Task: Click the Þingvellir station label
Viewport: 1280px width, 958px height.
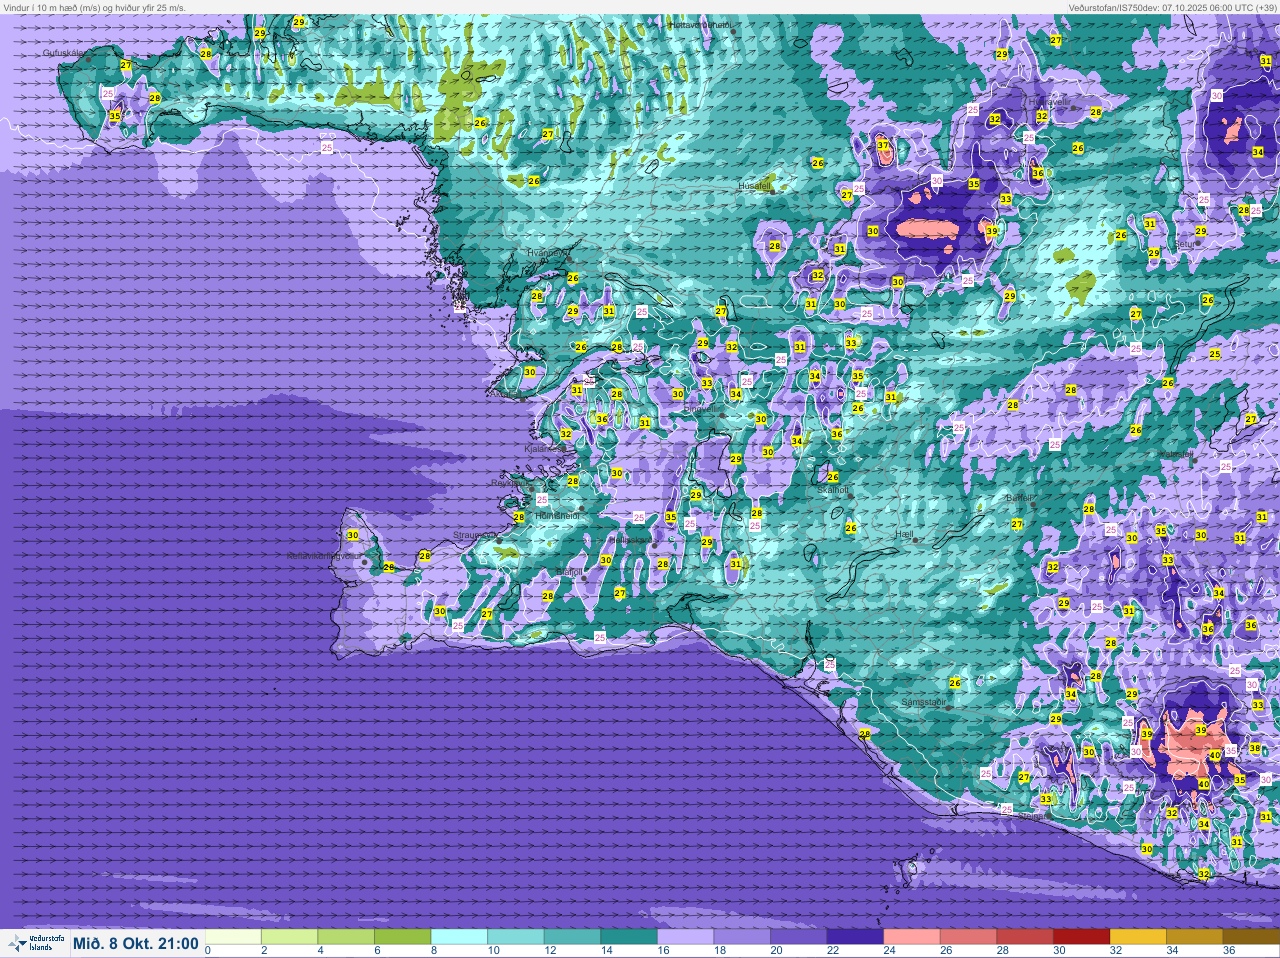Action: pos(701,409)
